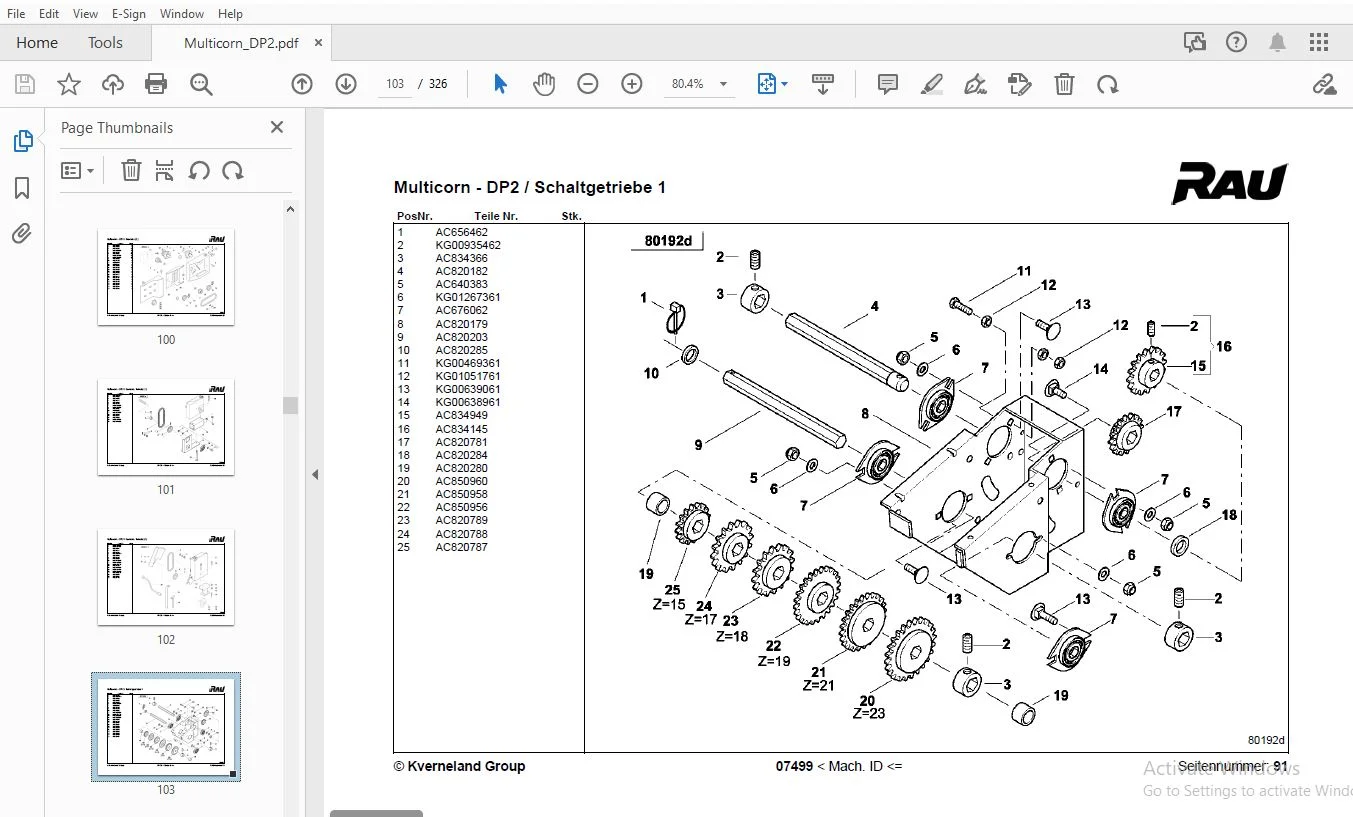Expand the zoom level dropdown
Viewport: 1353px width, 817px height.
tap(724, 84)
